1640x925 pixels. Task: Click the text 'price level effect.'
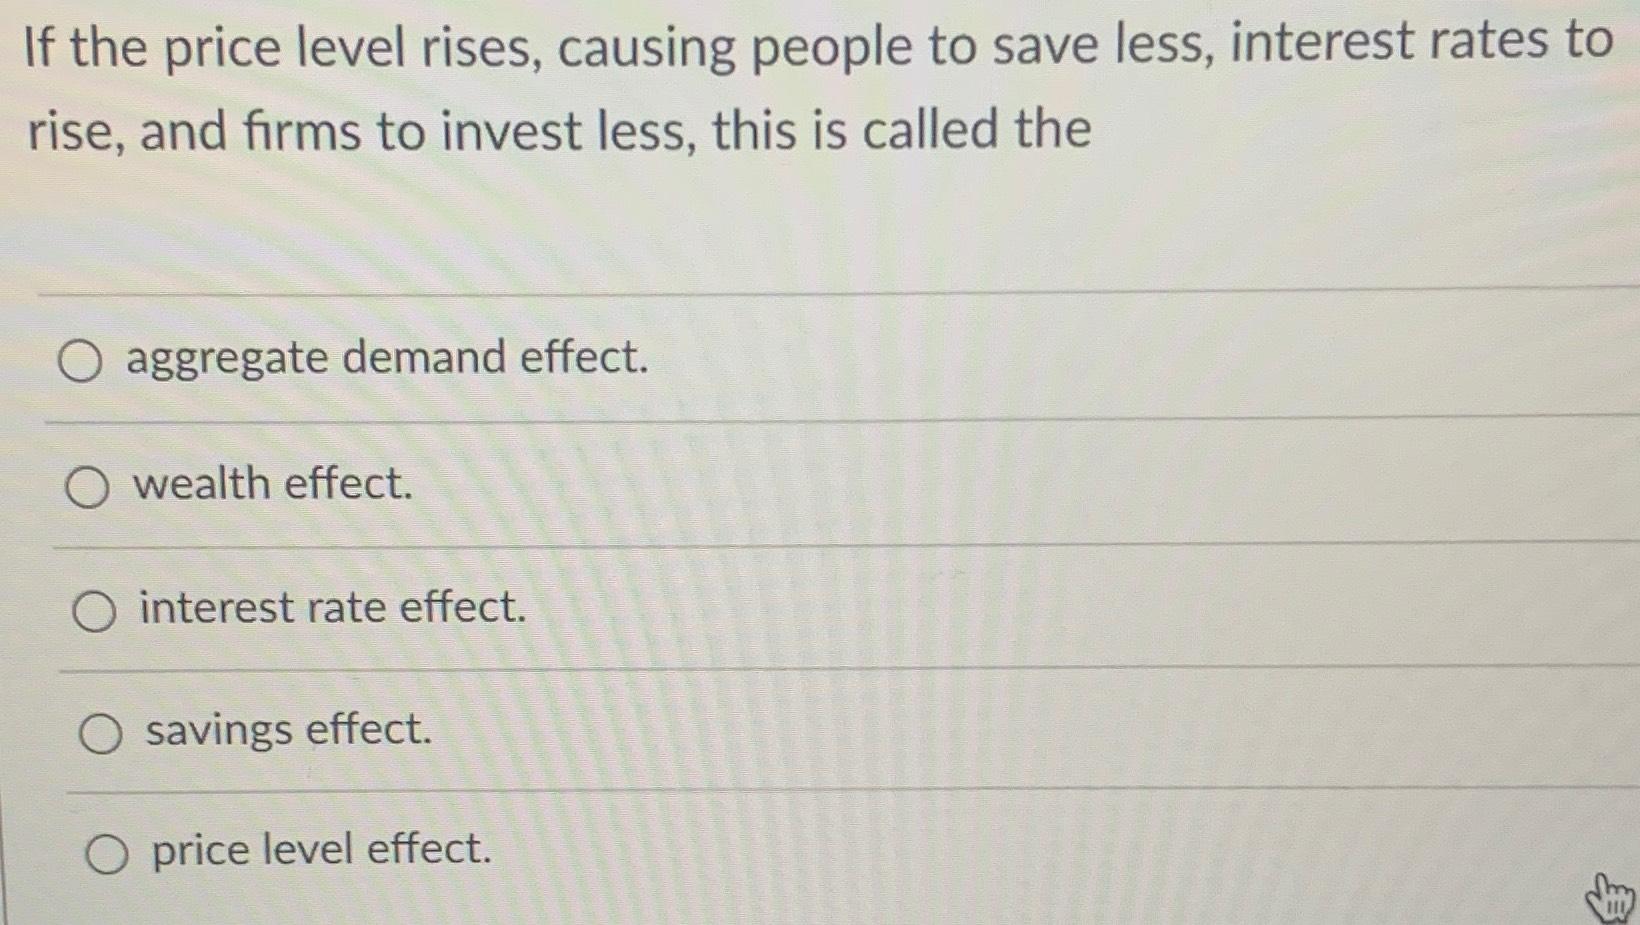point(320,852)
